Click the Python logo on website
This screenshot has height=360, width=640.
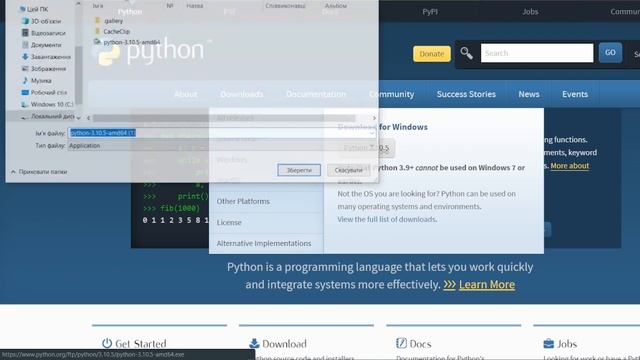point(151,52)
